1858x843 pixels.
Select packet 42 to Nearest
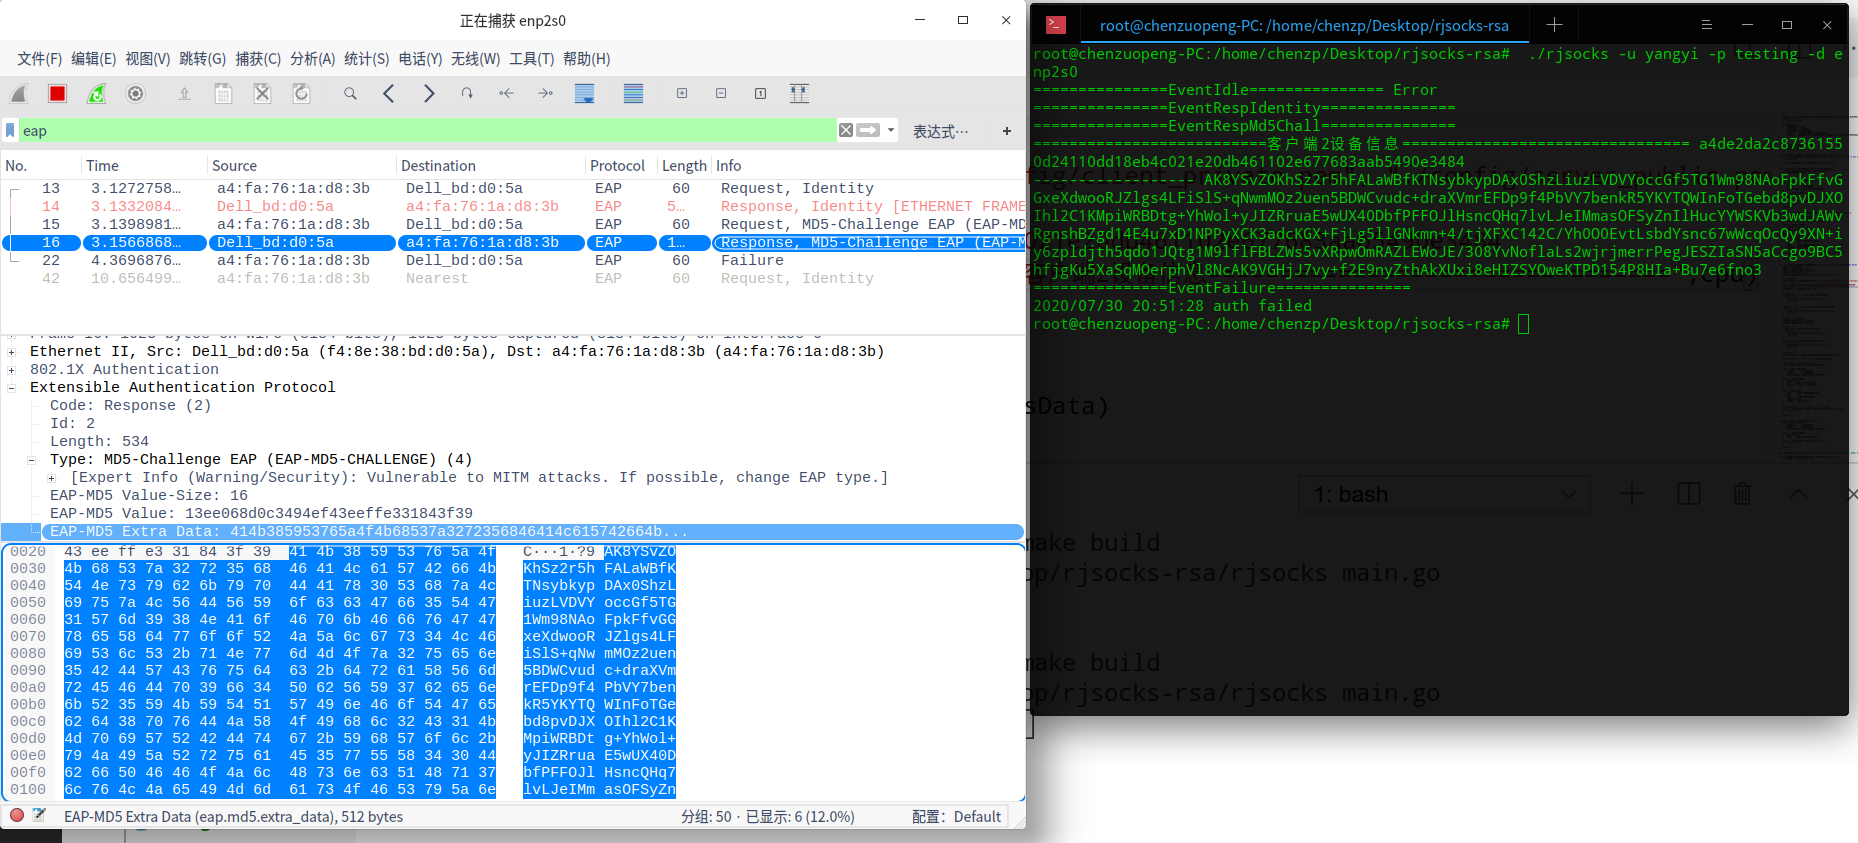pyautogui.click(x=514, y=278)
